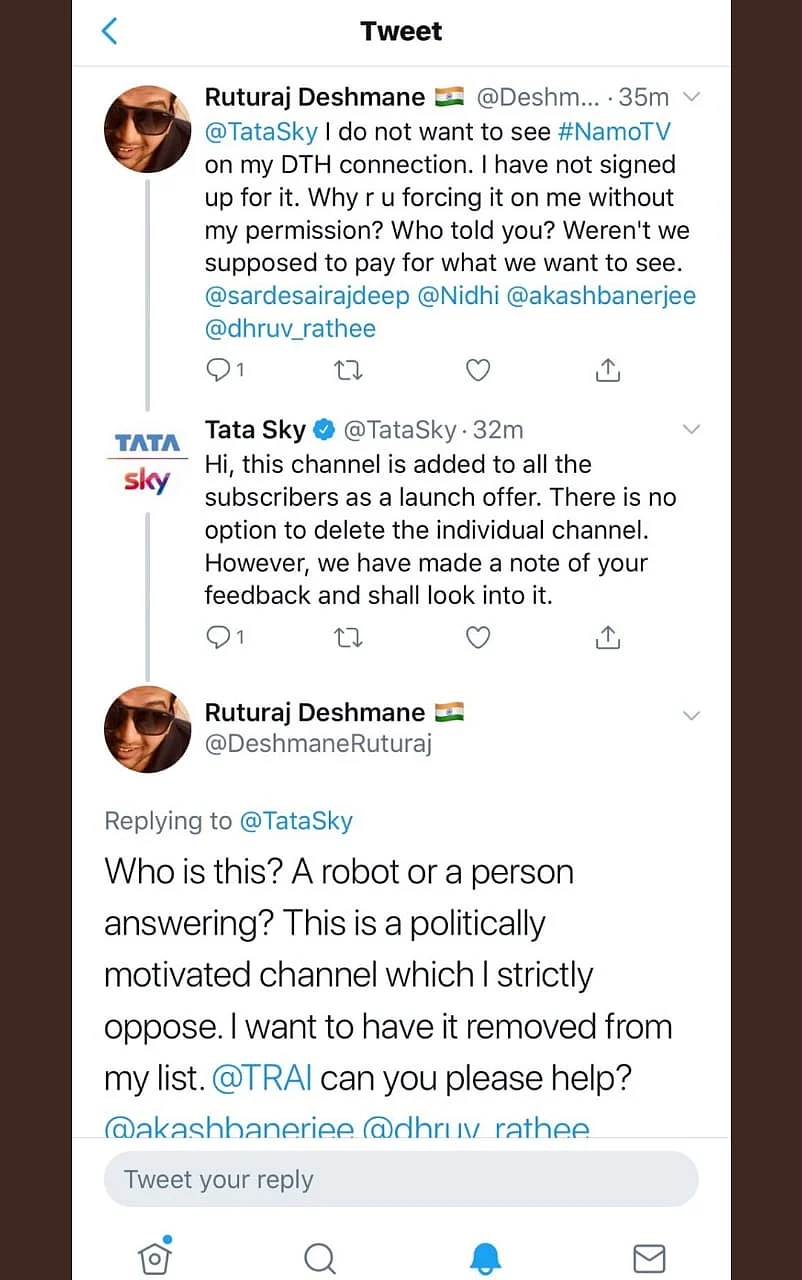Open the Home feed from bottom navigation
The width and height of the screenshot is (802, 1280).
point(154,1259)
